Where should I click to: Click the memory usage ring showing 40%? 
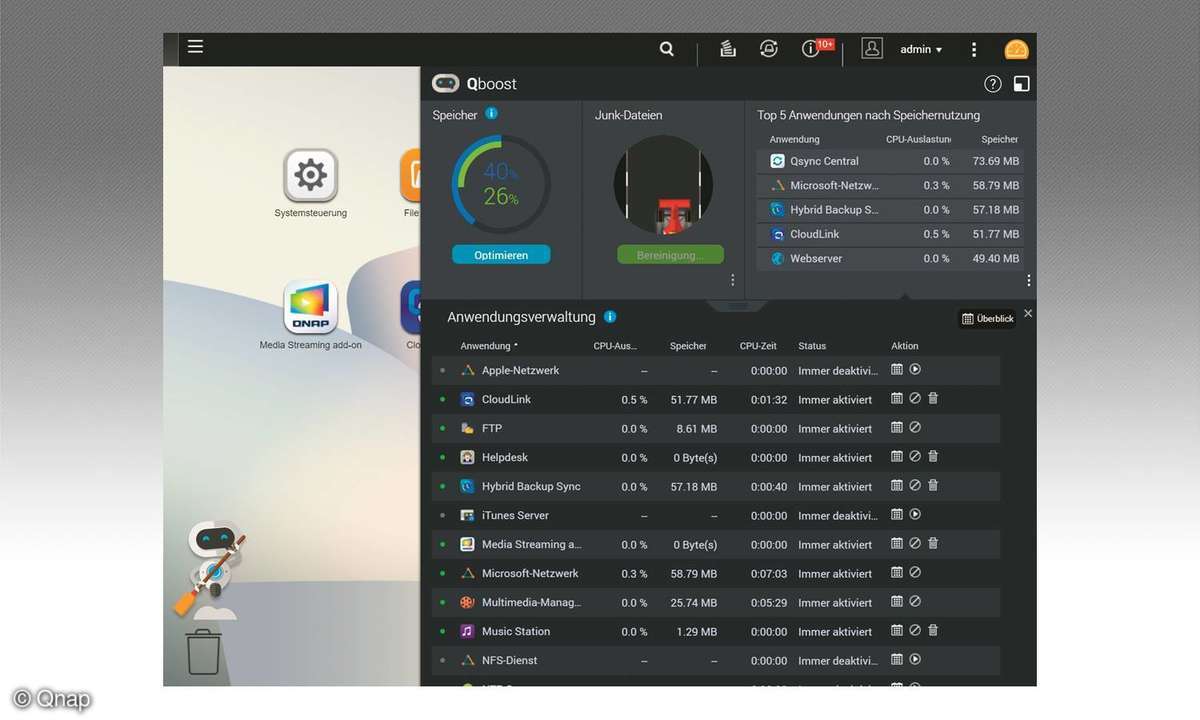click(x=501, y=184)
